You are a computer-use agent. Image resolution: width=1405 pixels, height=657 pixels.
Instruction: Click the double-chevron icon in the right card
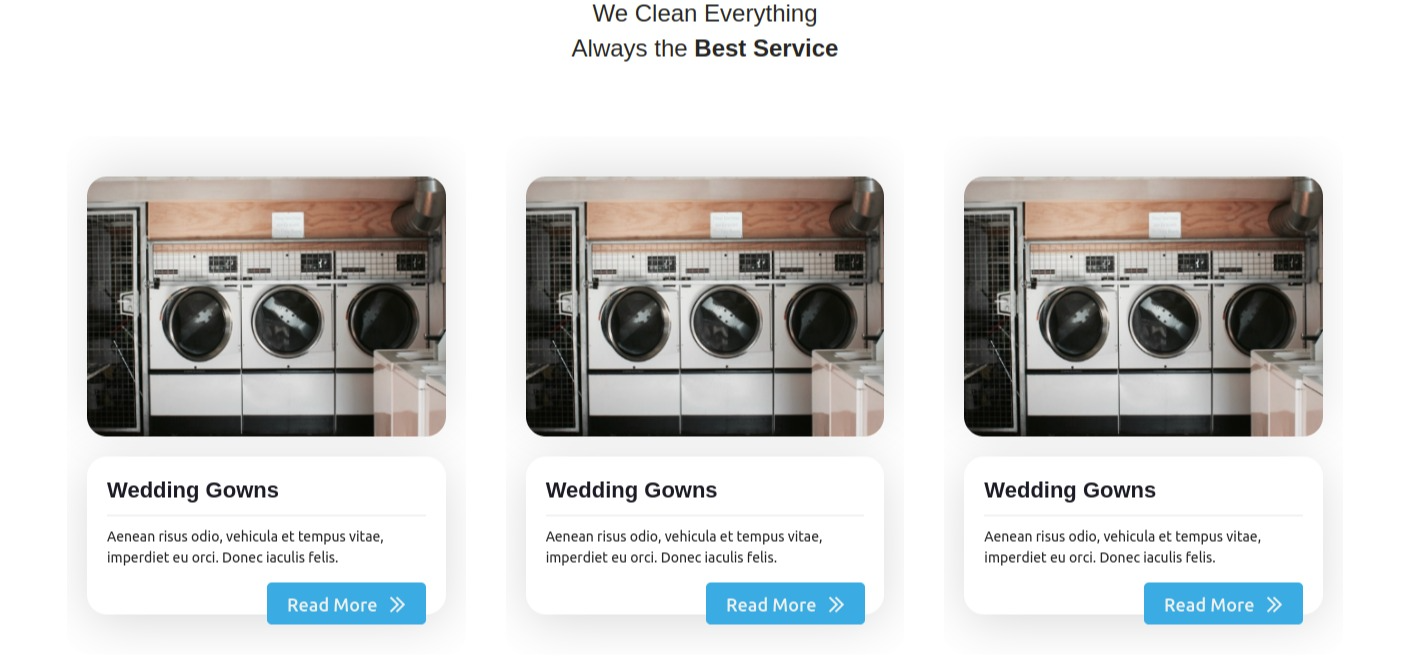pos(1274,604)
